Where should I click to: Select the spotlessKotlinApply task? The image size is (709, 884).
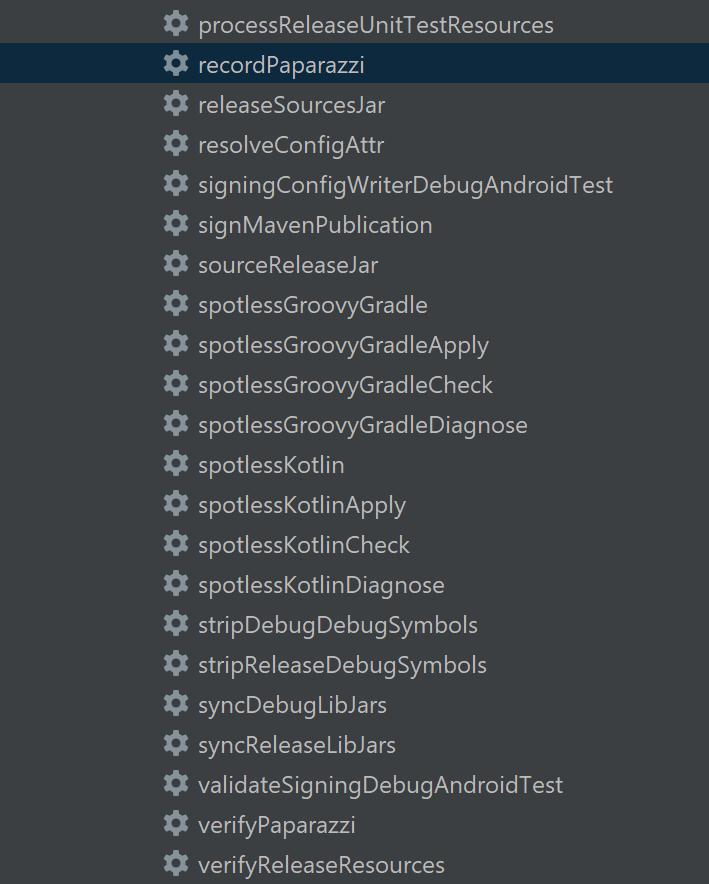pos(301,504)
